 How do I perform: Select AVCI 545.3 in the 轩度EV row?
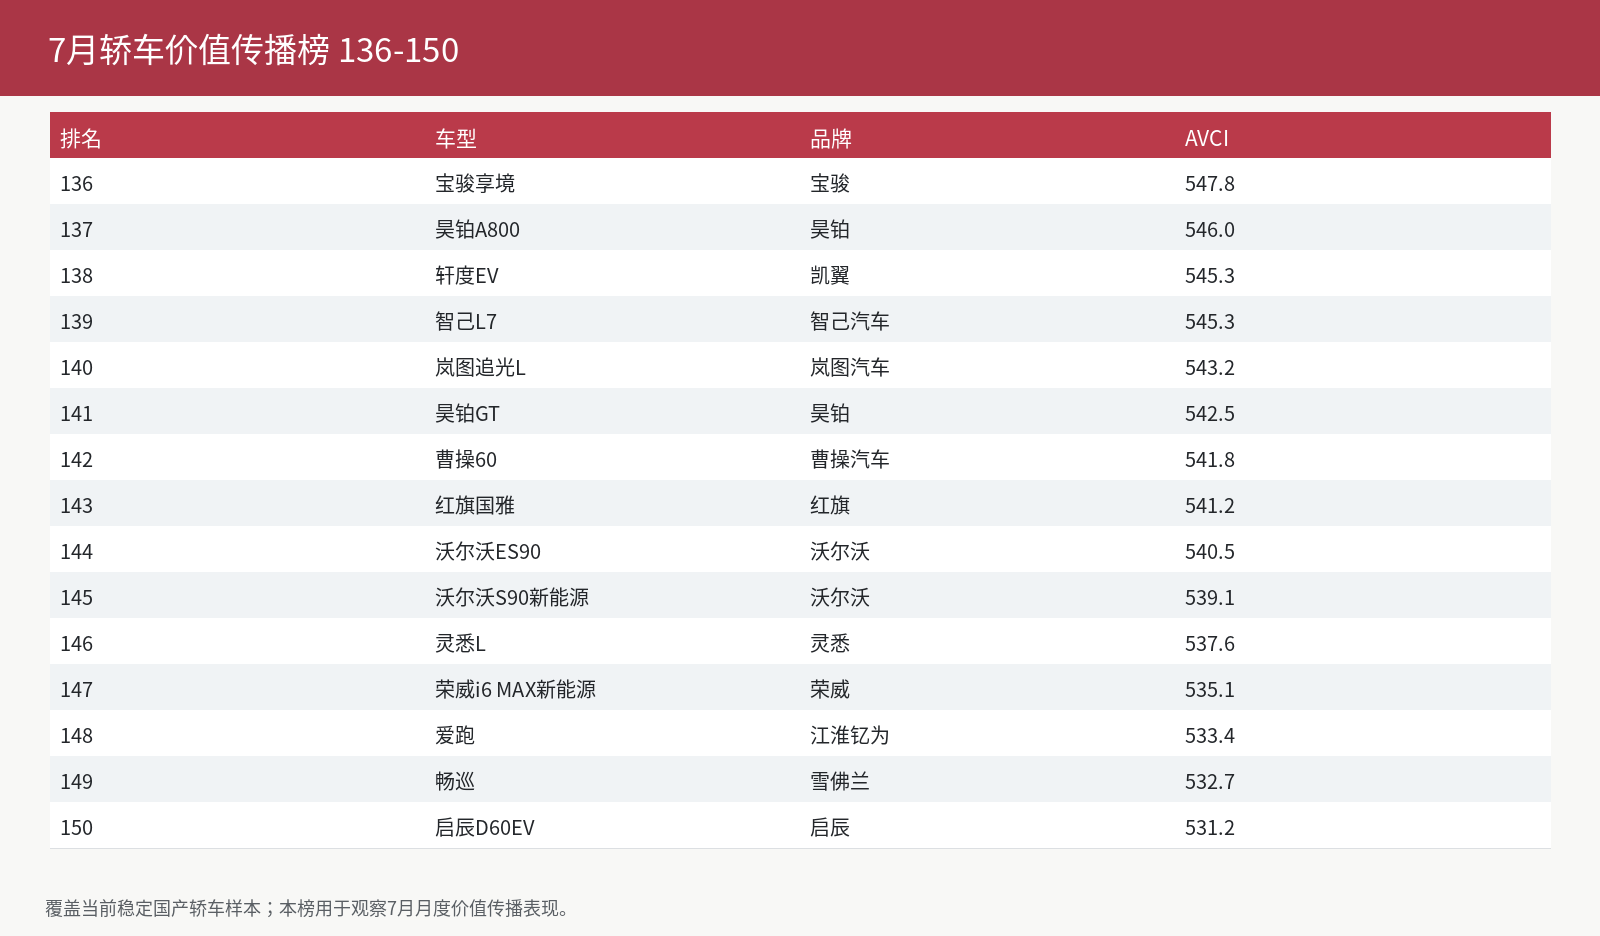(x=1210, y=276)
